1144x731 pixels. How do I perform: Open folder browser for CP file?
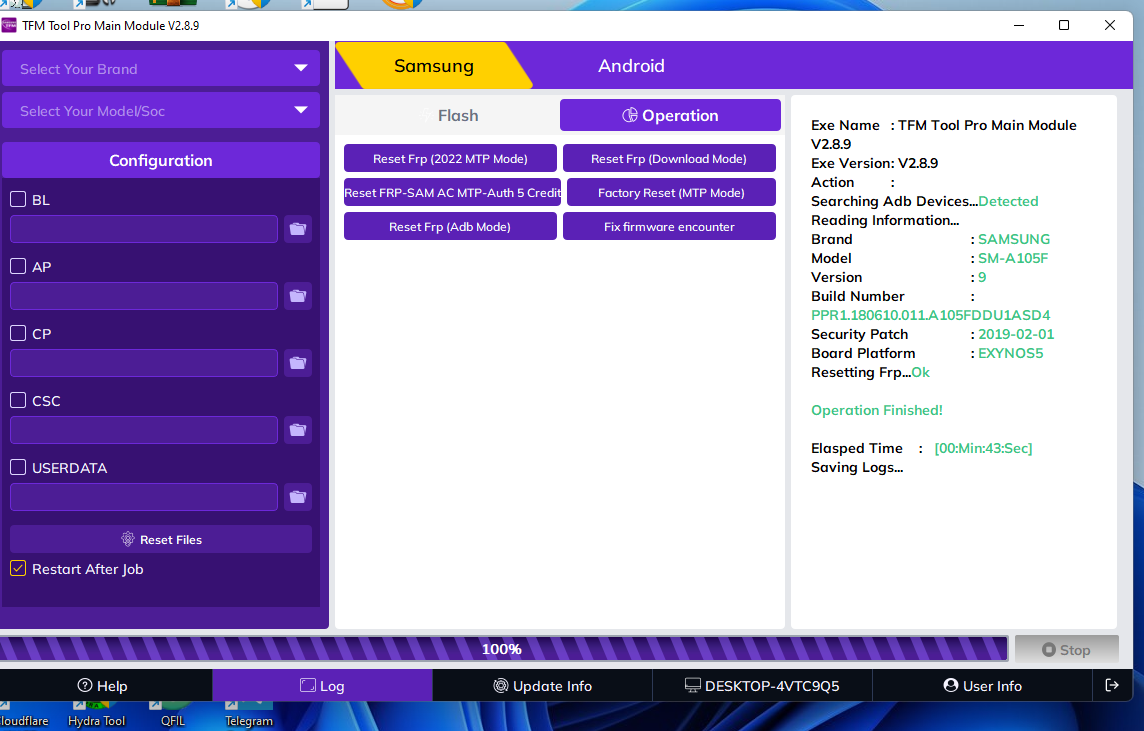click(298, 363)
